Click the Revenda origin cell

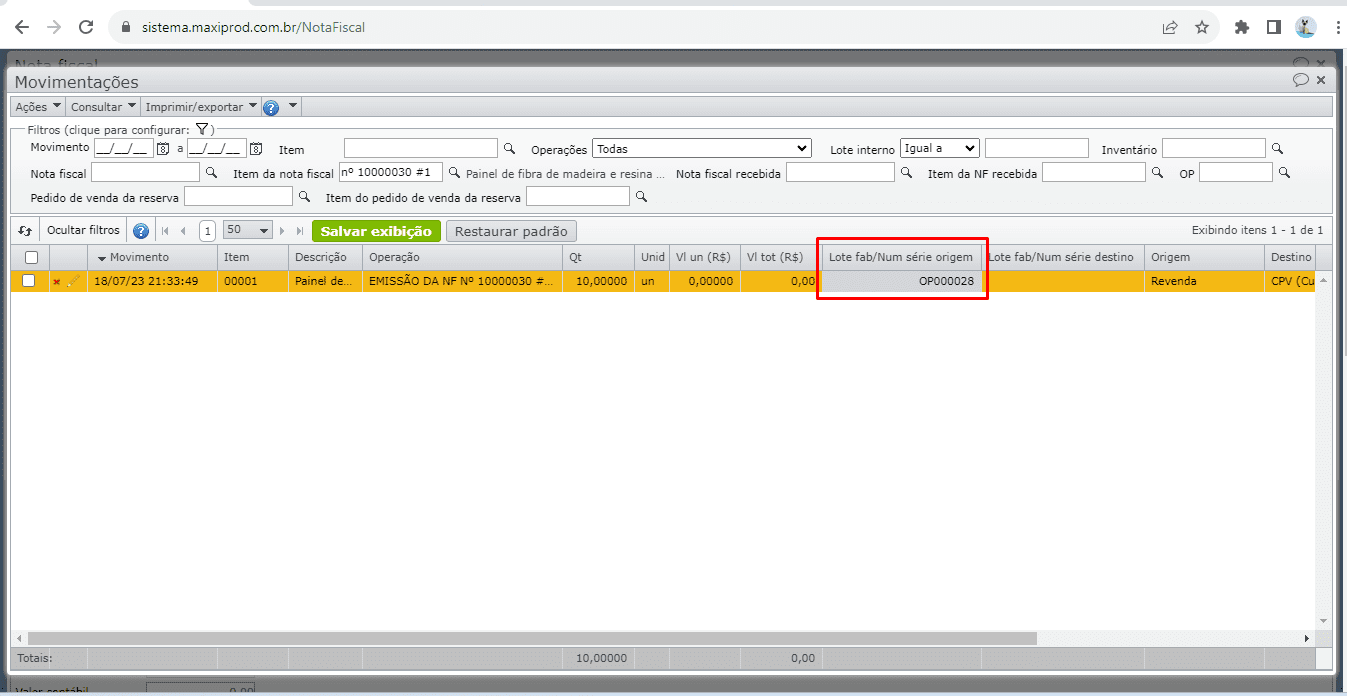tap(1205, 282)
